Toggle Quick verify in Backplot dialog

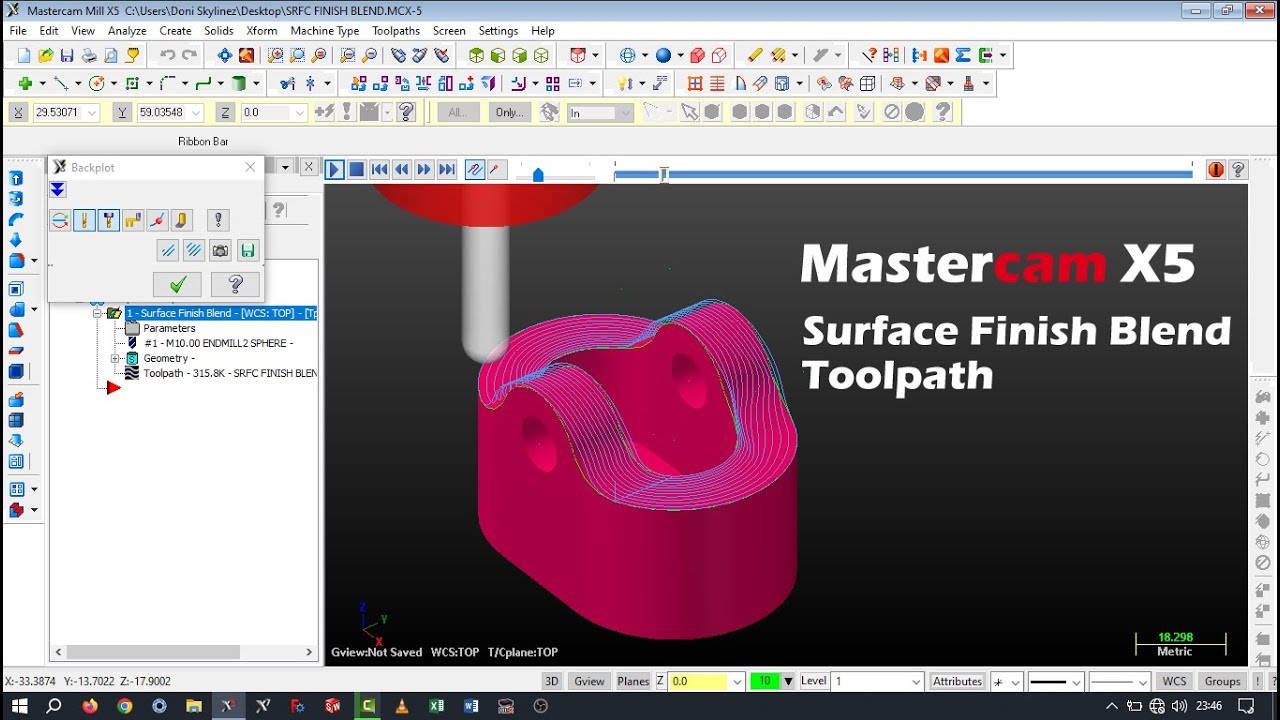click(x=181, y=220)
